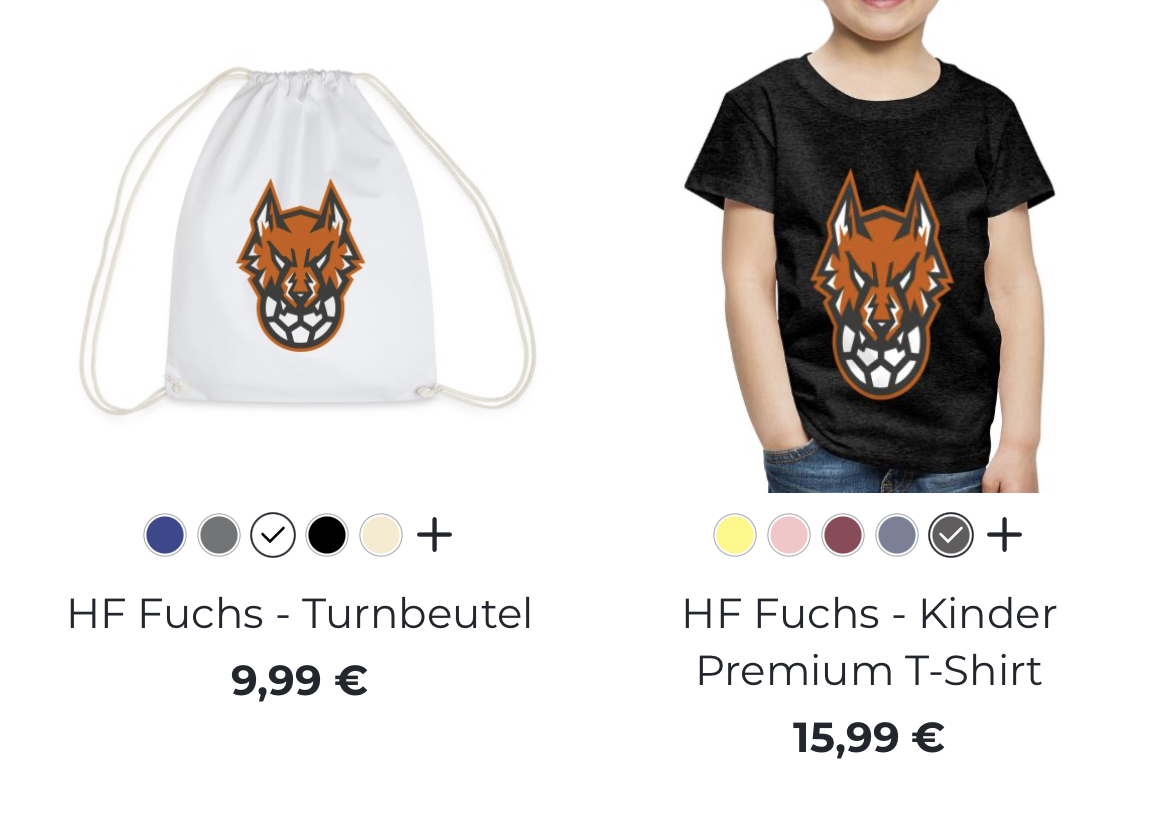Choose the blue-gray Kinder T-Shirt swatch

(897, 535)
